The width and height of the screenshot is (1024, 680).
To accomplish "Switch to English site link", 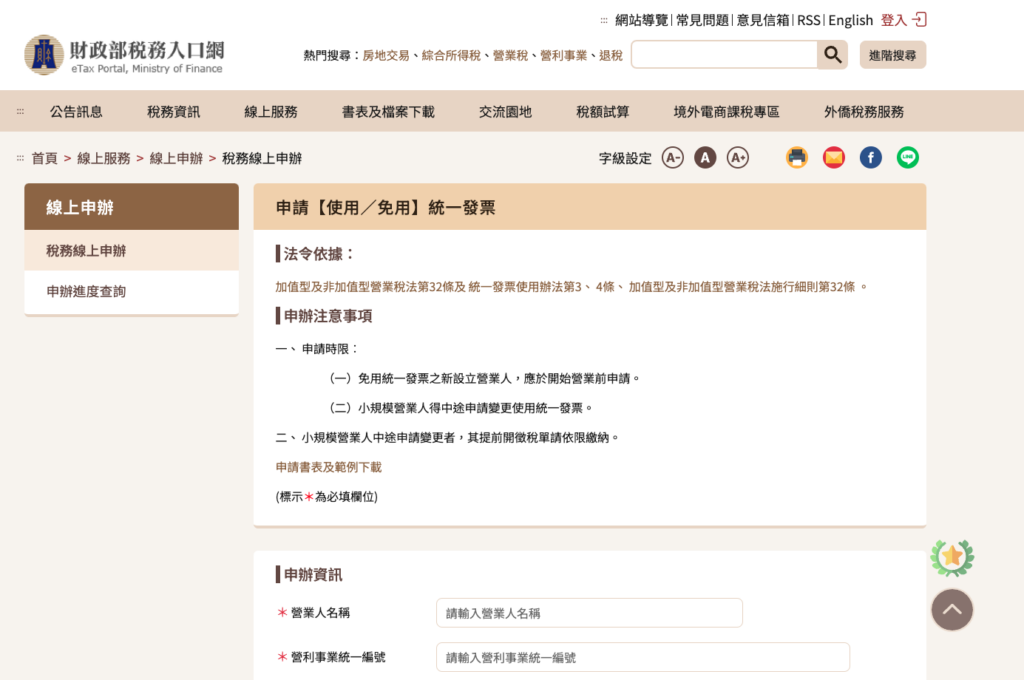I will pyautogui.click(x=850, y=20).
